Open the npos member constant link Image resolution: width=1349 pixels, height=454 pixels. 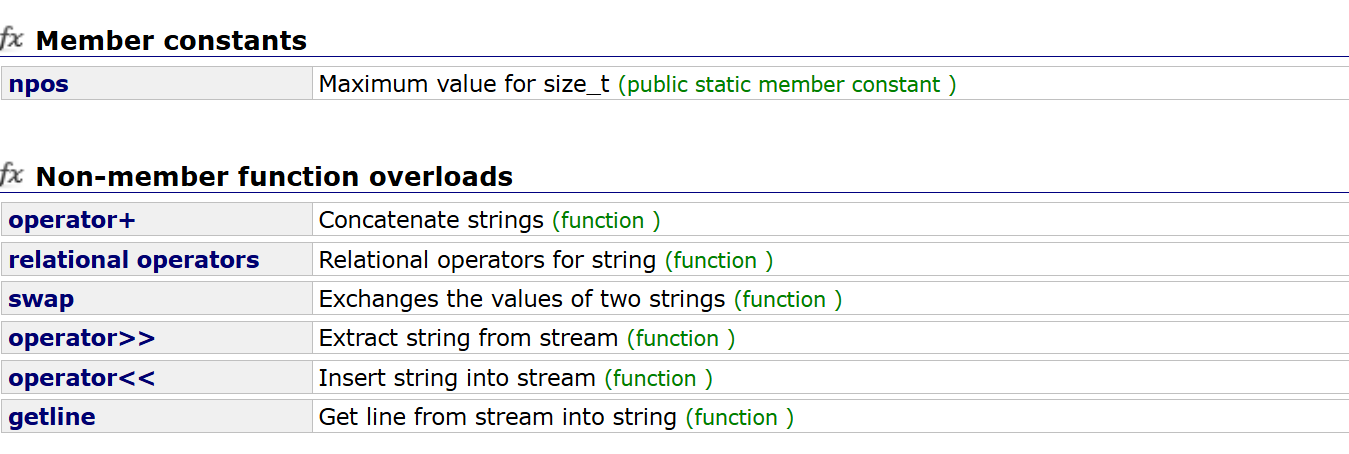point(39,84)
